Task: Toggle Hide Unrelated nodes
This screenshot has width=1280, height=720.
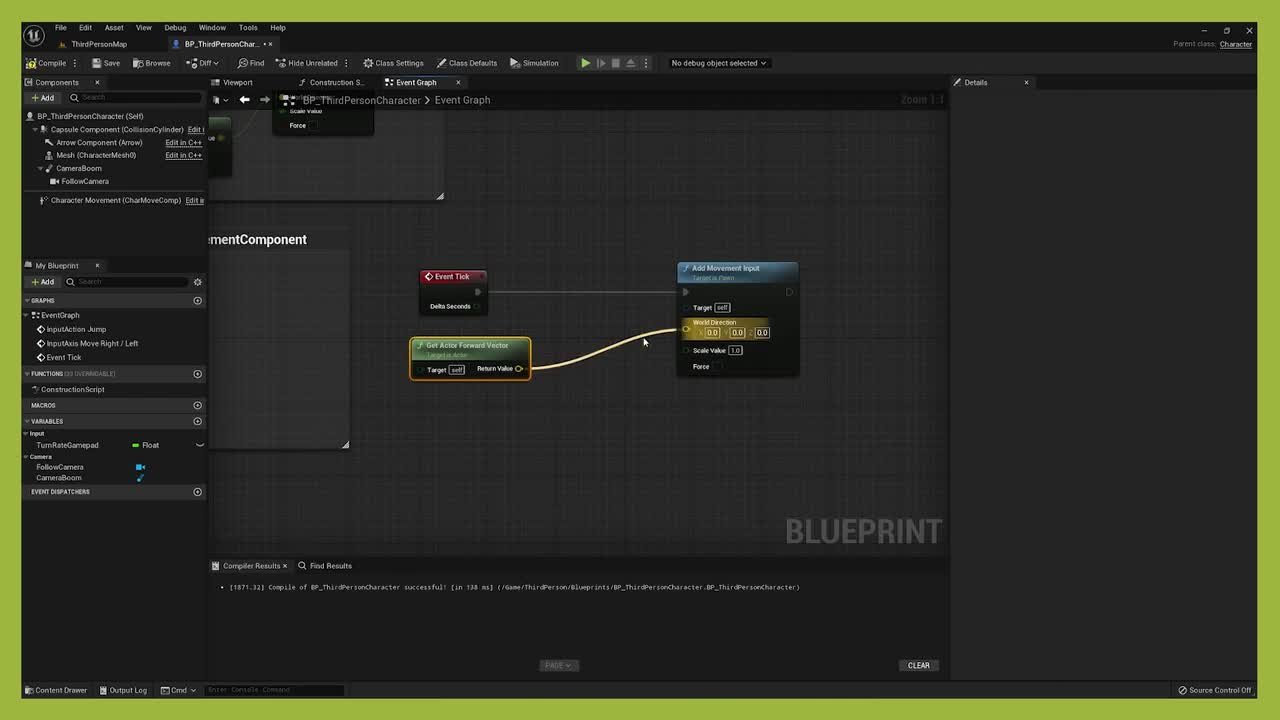Action: (x=307, y=63)
